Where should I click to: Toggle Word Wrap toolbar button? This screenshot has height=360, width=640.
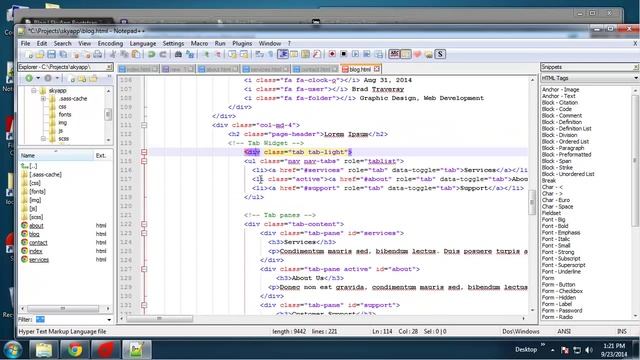click(x=260, y=54)
